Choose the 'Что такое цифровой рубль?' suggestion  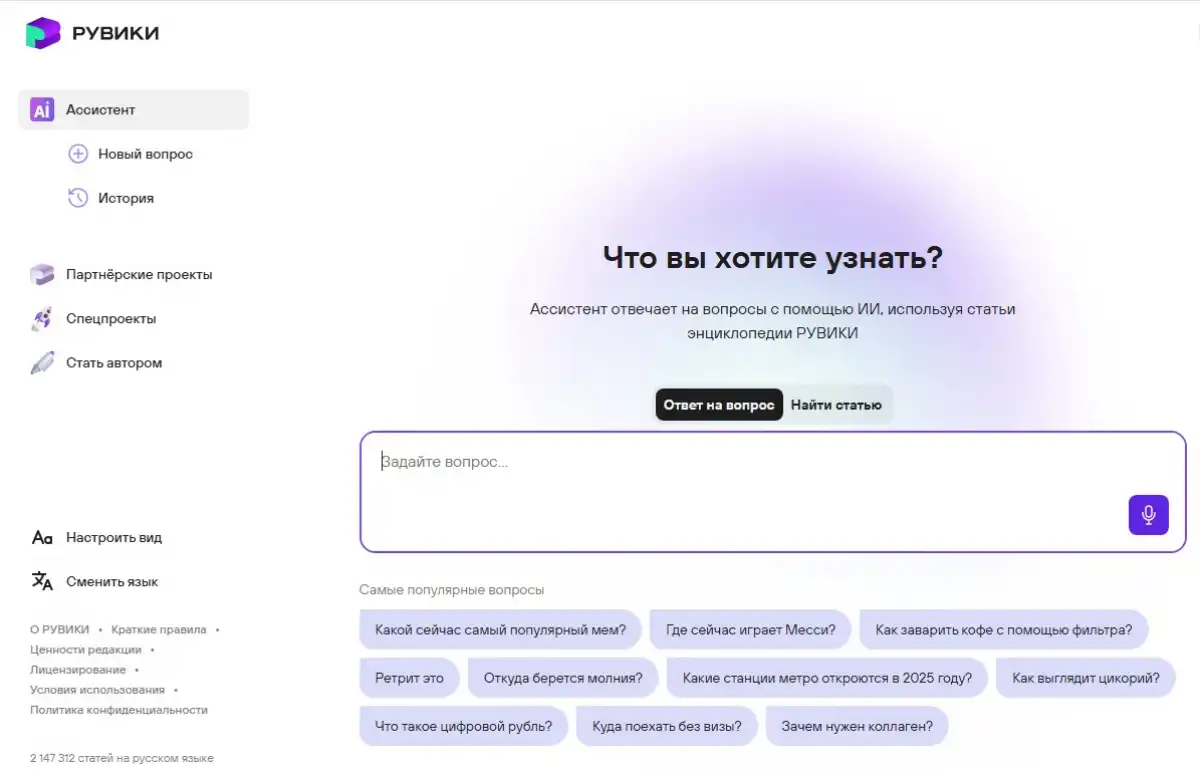pyautogui.click(x=463, y=726)
